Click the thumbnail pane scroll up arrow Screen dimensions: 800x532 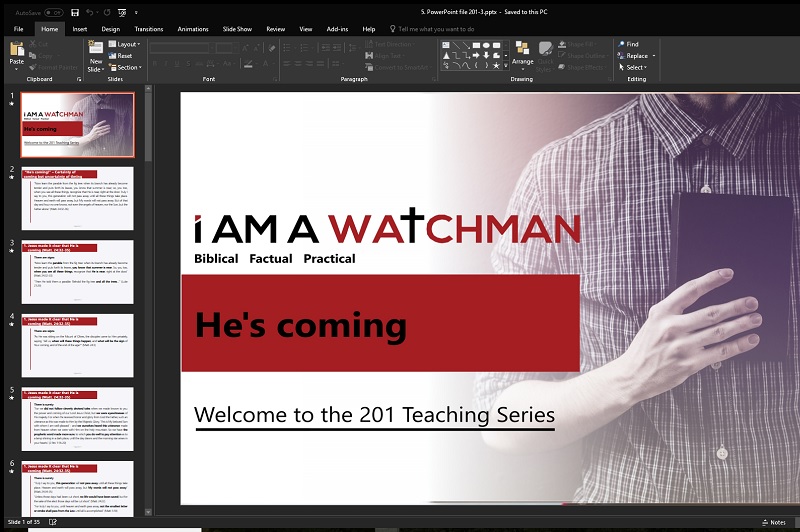148,89
